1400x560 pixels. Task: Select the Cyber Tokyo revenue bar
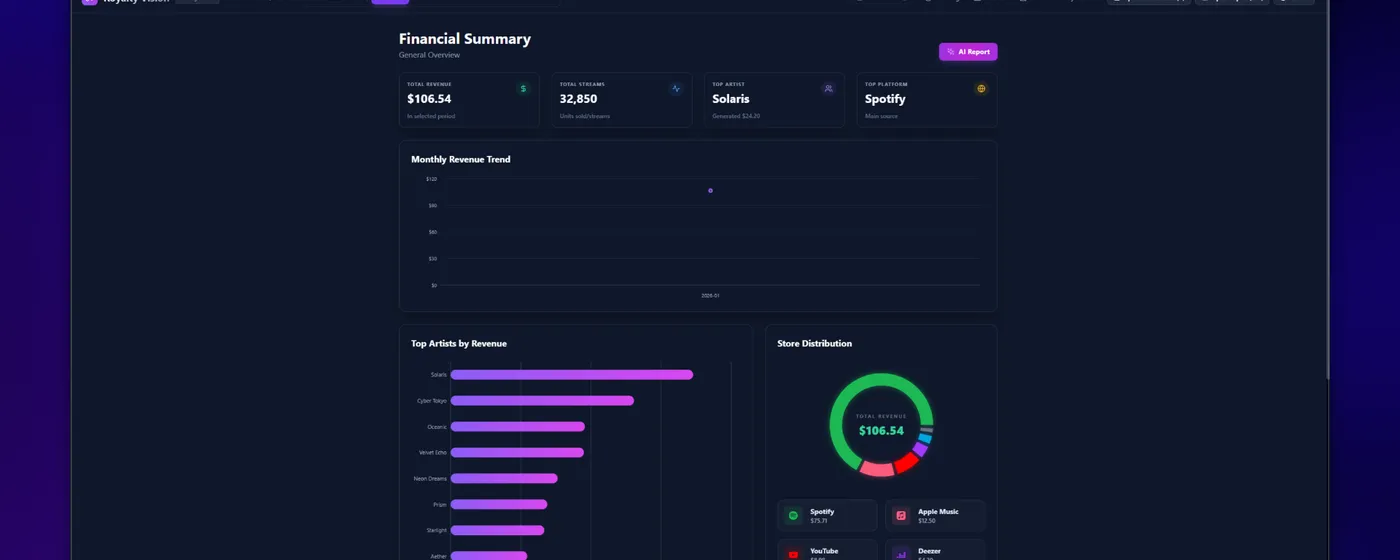pyautogui.click(x=542, y=401)
